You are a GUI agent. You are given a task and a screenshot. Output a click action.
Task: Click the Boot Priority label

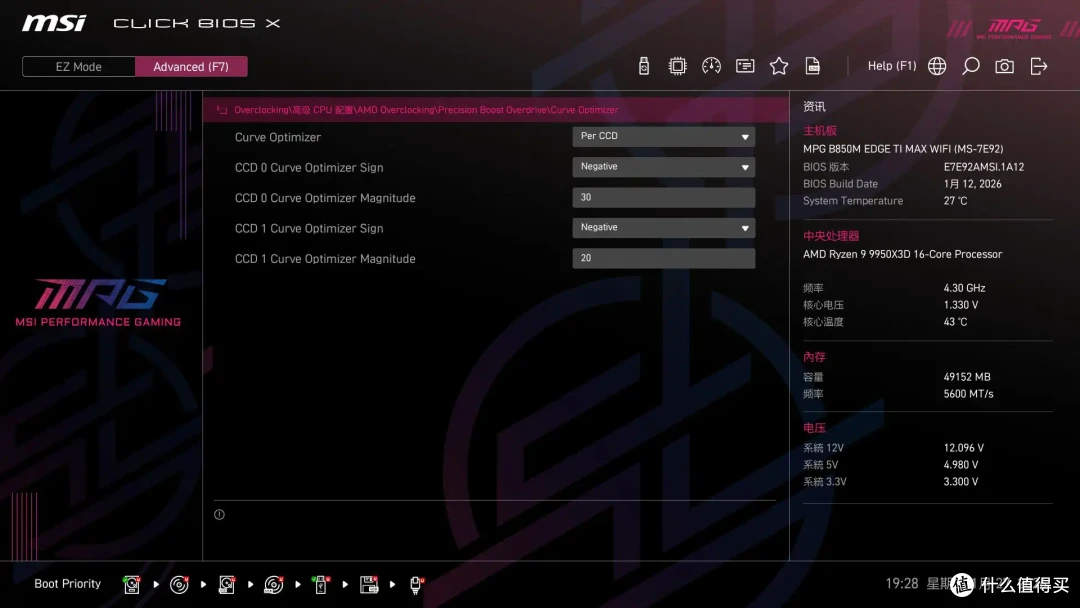pyautogui.click(x=68, y=584)
